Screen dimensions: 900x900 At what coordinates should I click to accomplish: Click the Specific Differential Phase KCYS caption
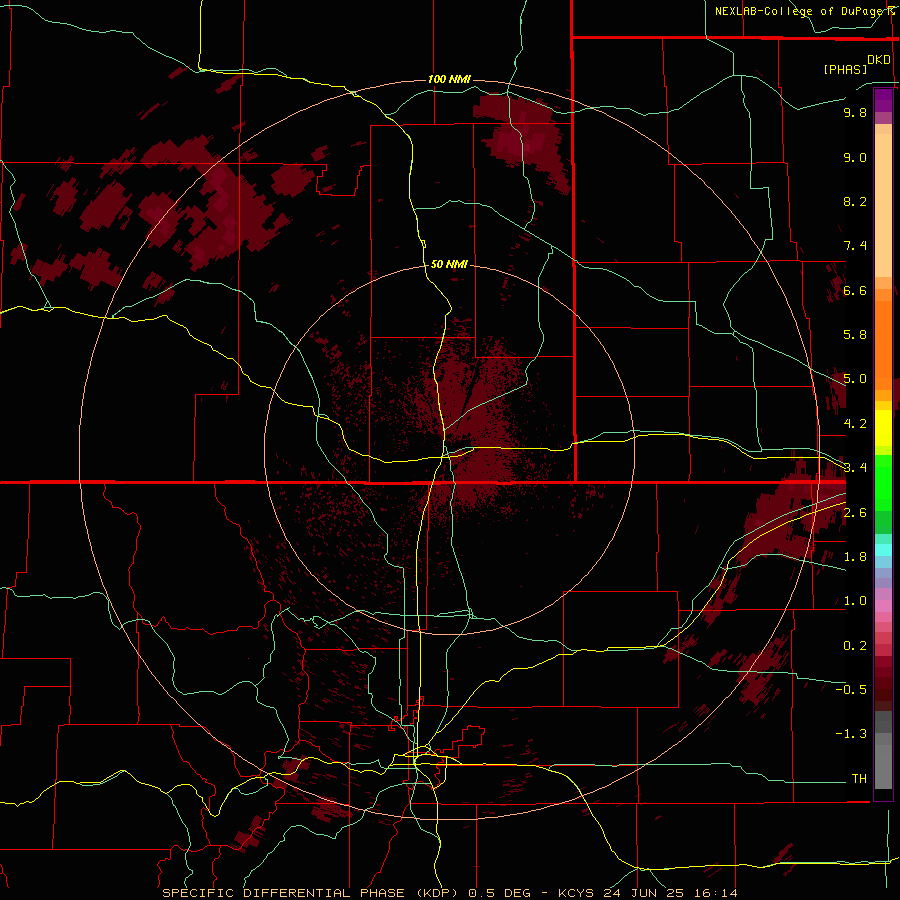click(x=449, y=893)
